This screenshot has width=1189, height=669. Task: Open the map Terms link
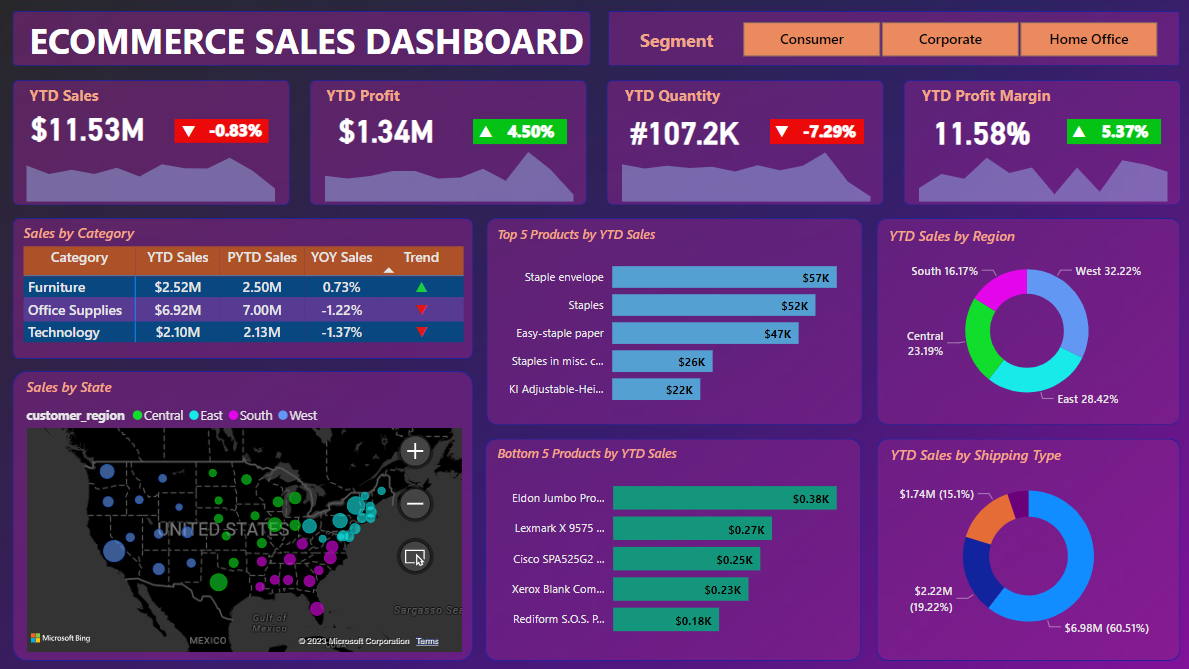pos(427,641)
